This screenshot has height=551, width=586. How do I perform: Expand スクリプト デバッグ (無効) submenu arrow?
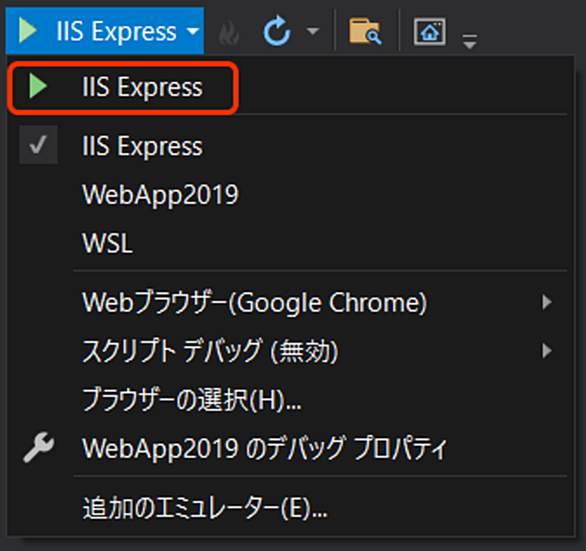click(547, 351)
